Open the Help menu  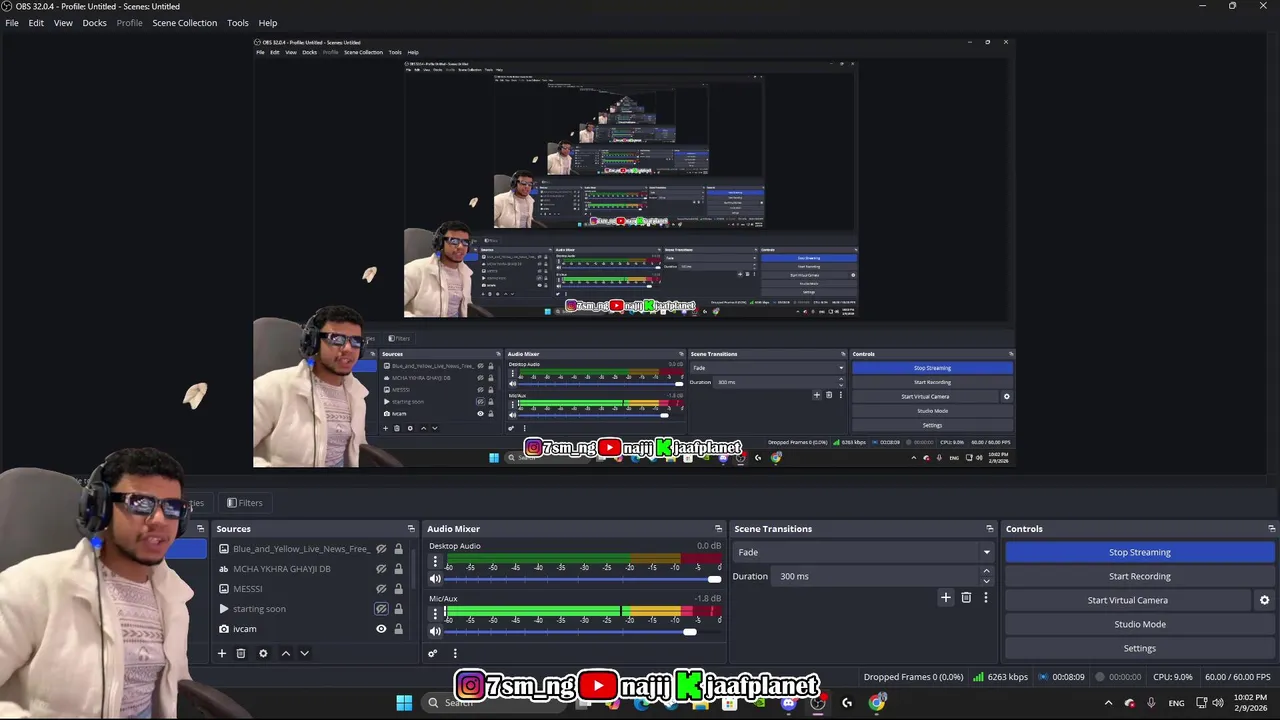(x=268, y=23)
